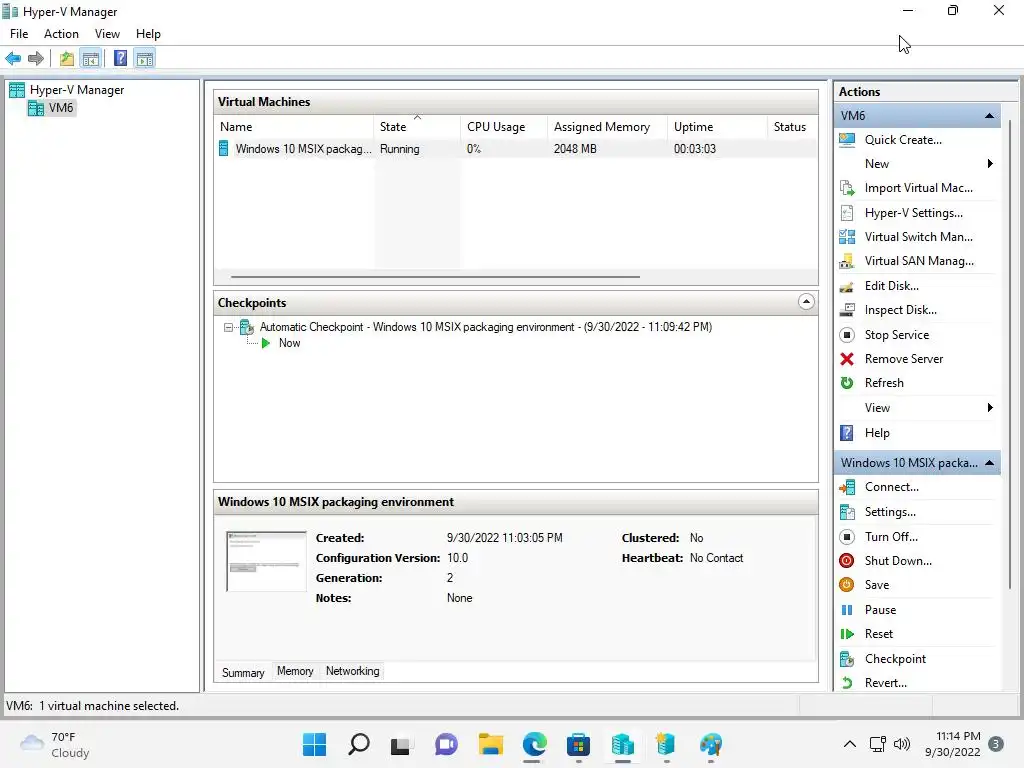This screenshot has width=1024, height=768.
Task: Click Edit Disk action
Action: pyautogui.click(x=891, y=286)
